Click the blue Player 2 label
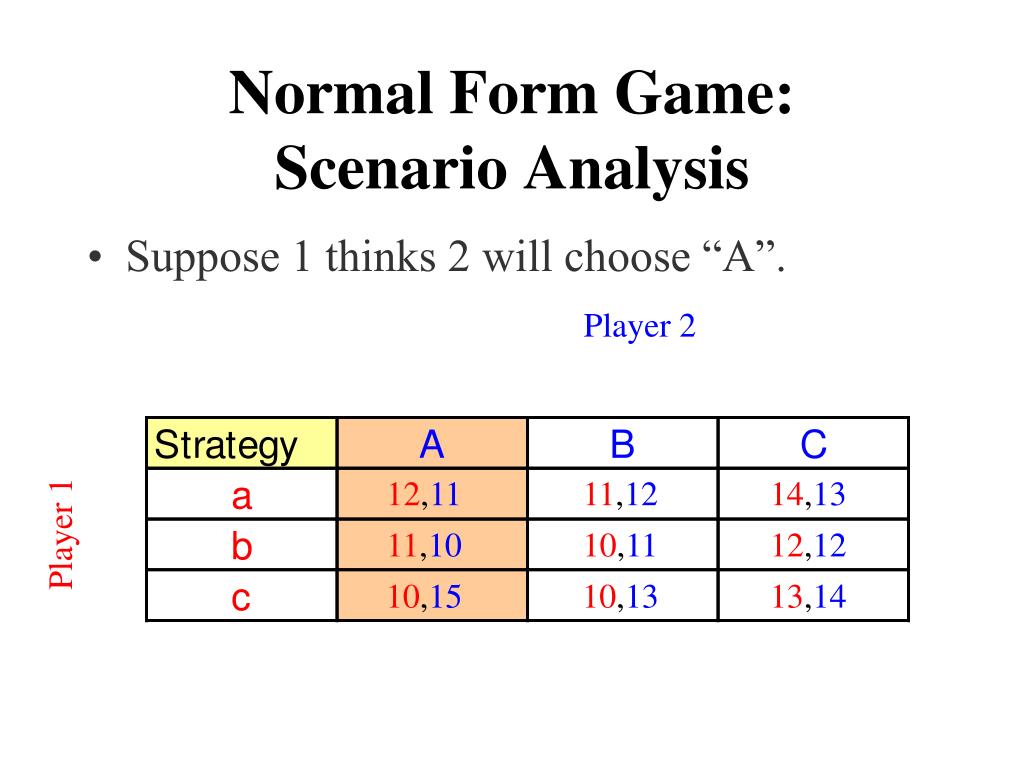 639,326
